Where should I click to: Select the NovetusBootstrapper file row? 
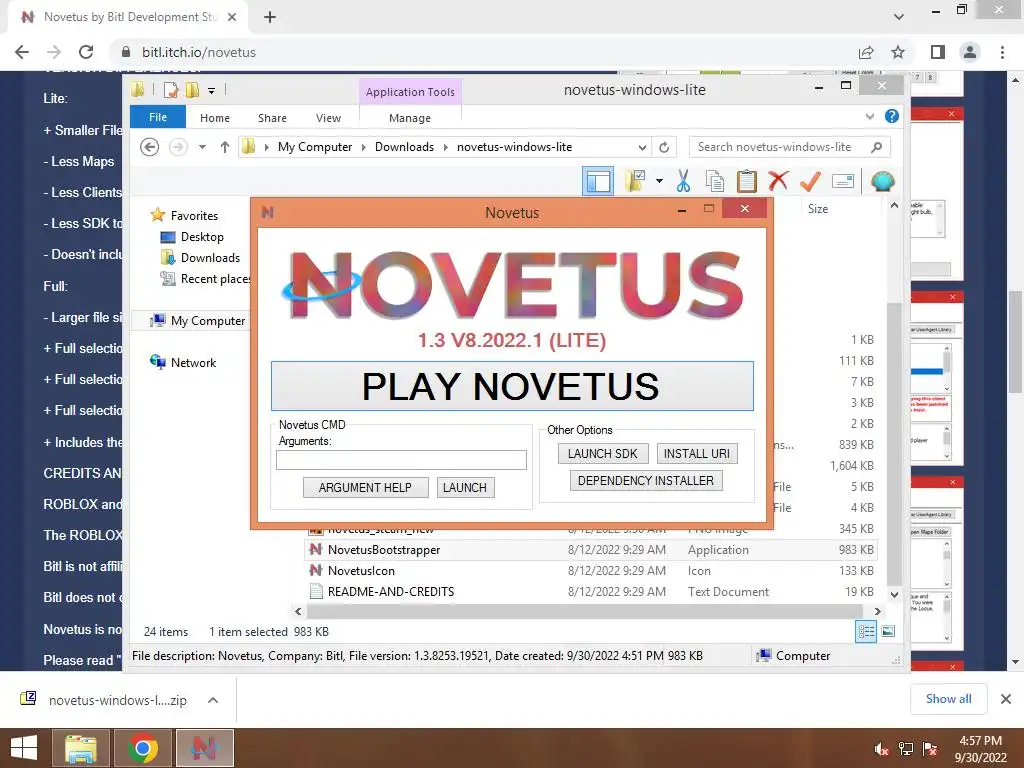[591, 550]
